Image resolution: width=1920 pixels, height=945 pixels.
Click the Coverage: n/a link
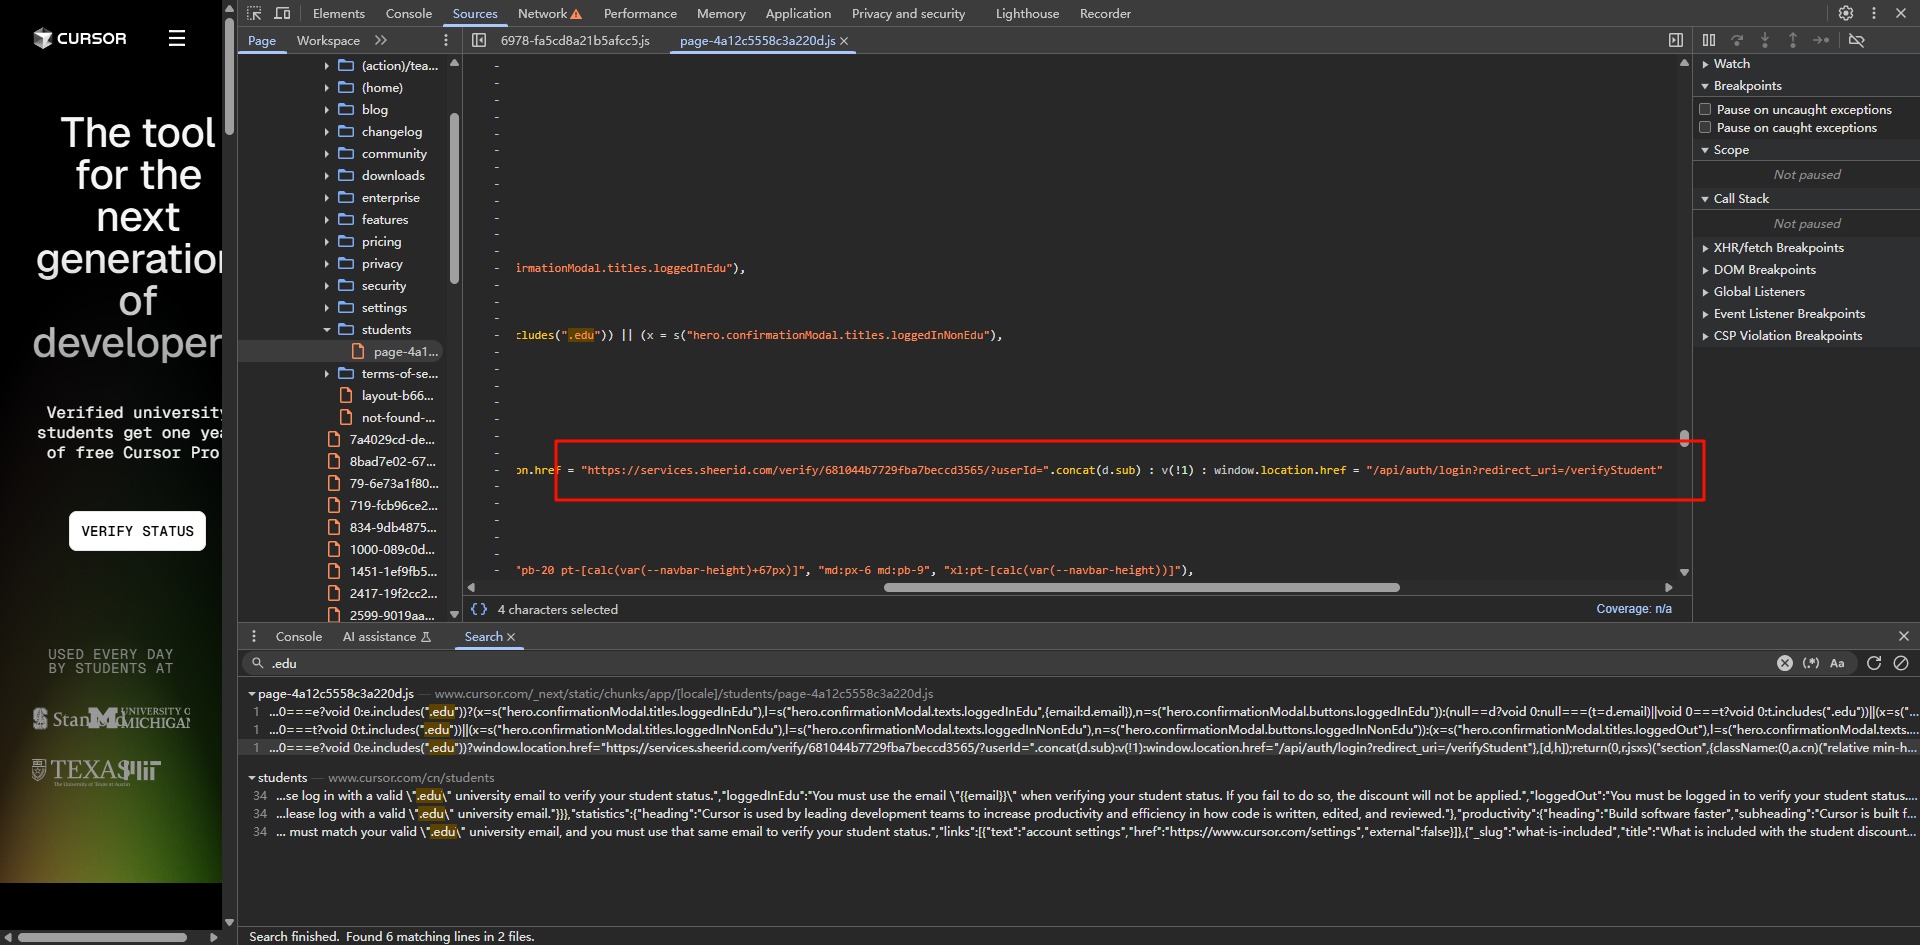(x=1633, y=609)
